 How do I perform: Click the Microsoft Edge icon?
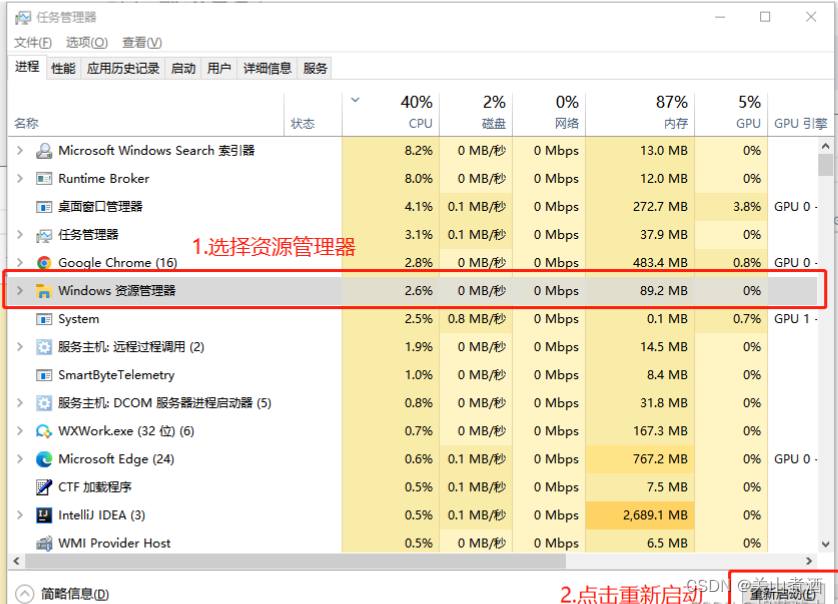pyautogui.click(x=44, y=459)
